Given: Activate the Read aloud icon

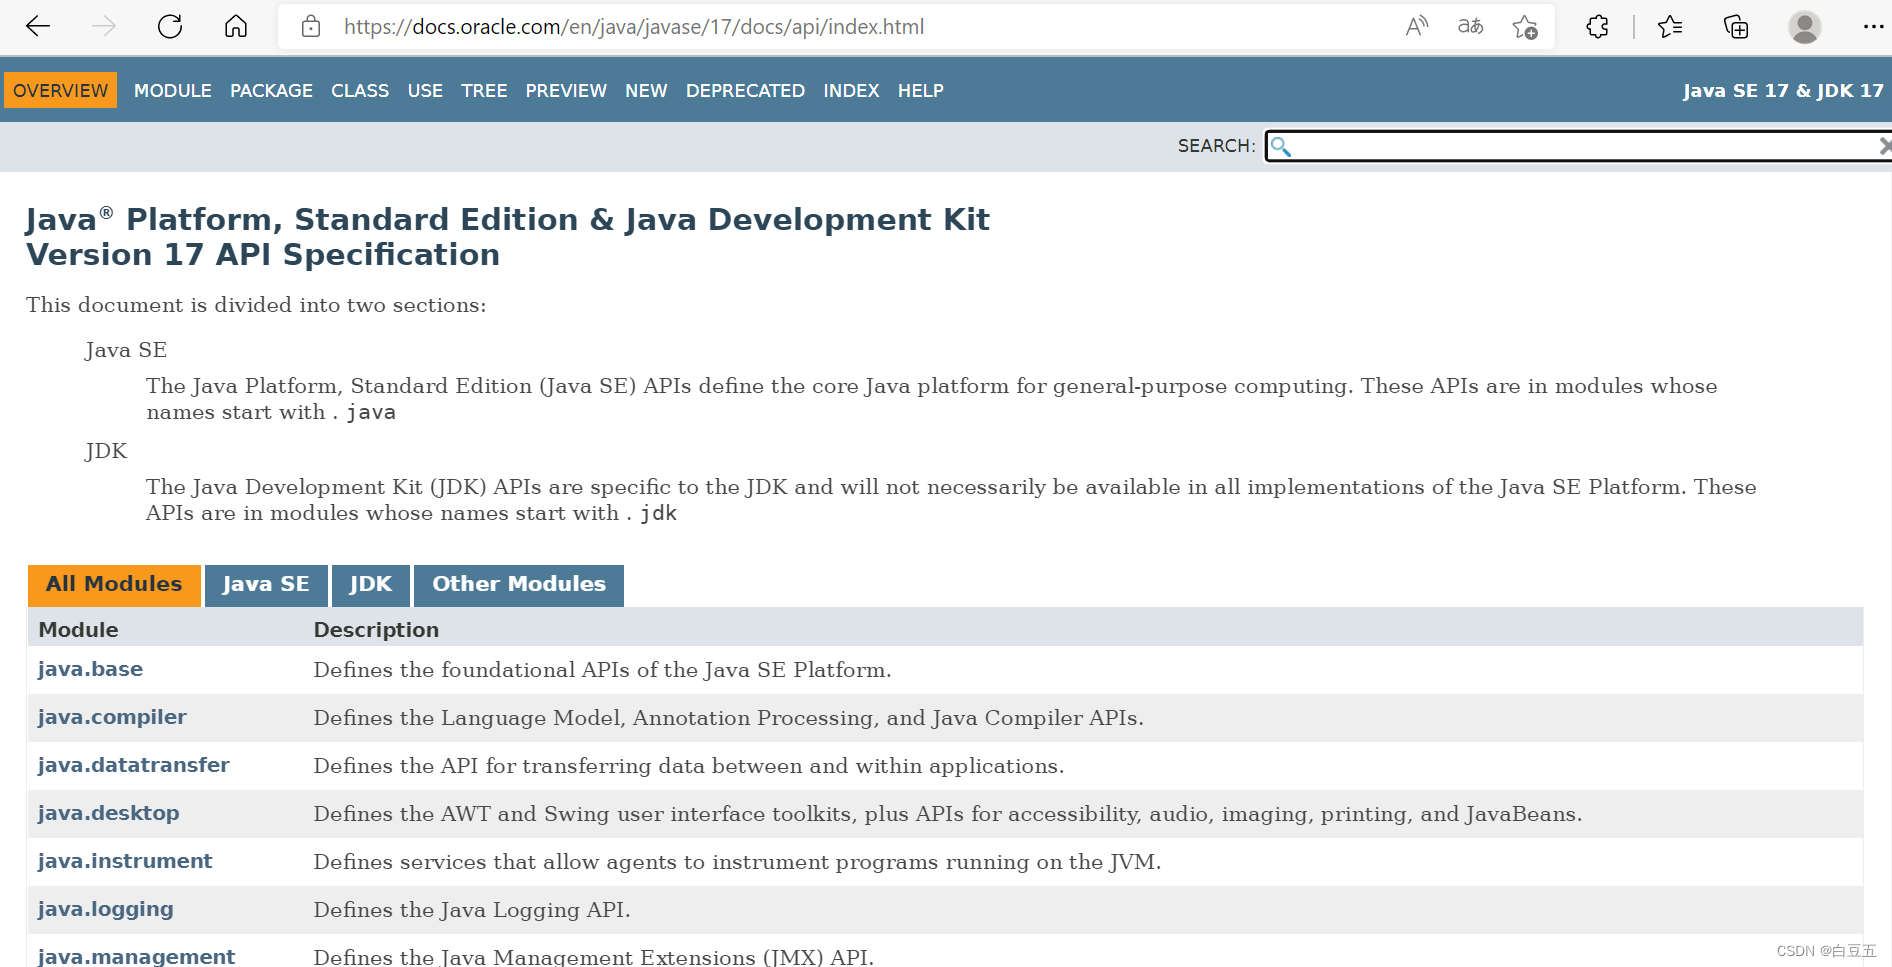Looking at the screenshot, I should pos(1416,27).
